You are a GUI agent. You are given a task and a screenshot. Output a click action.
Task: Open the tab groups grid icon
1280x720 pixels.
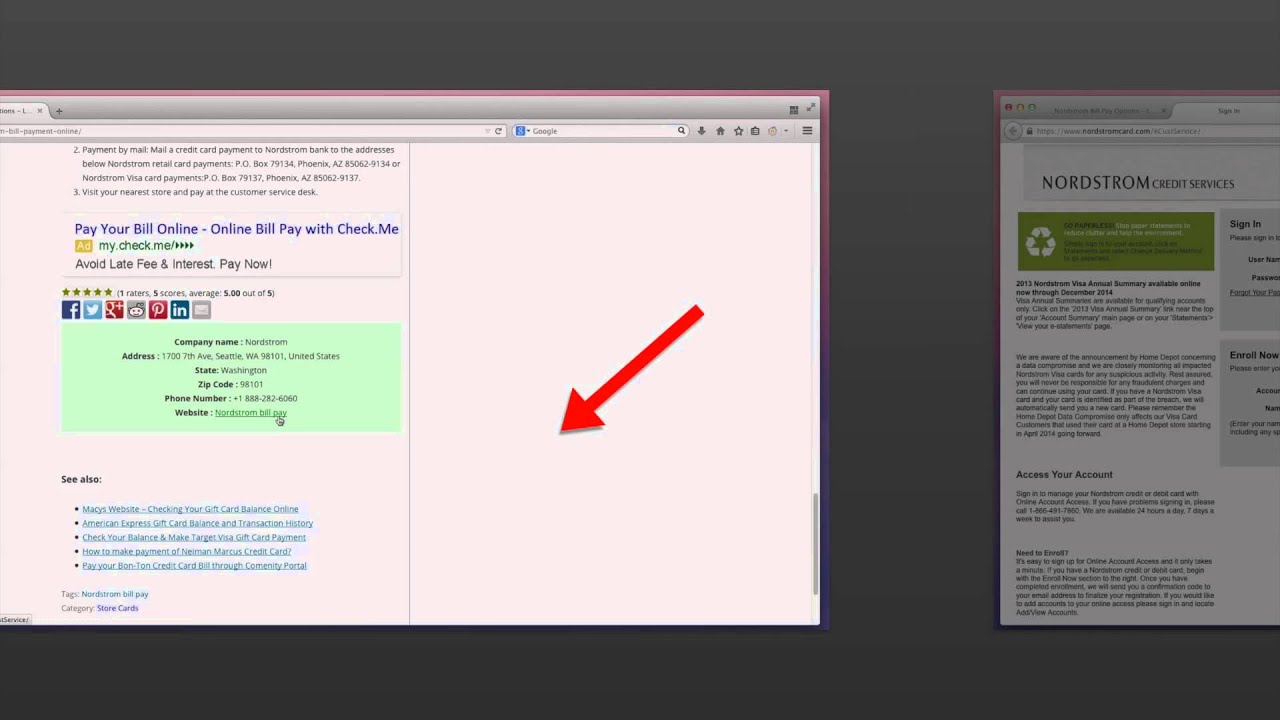(x=794, y=110)
